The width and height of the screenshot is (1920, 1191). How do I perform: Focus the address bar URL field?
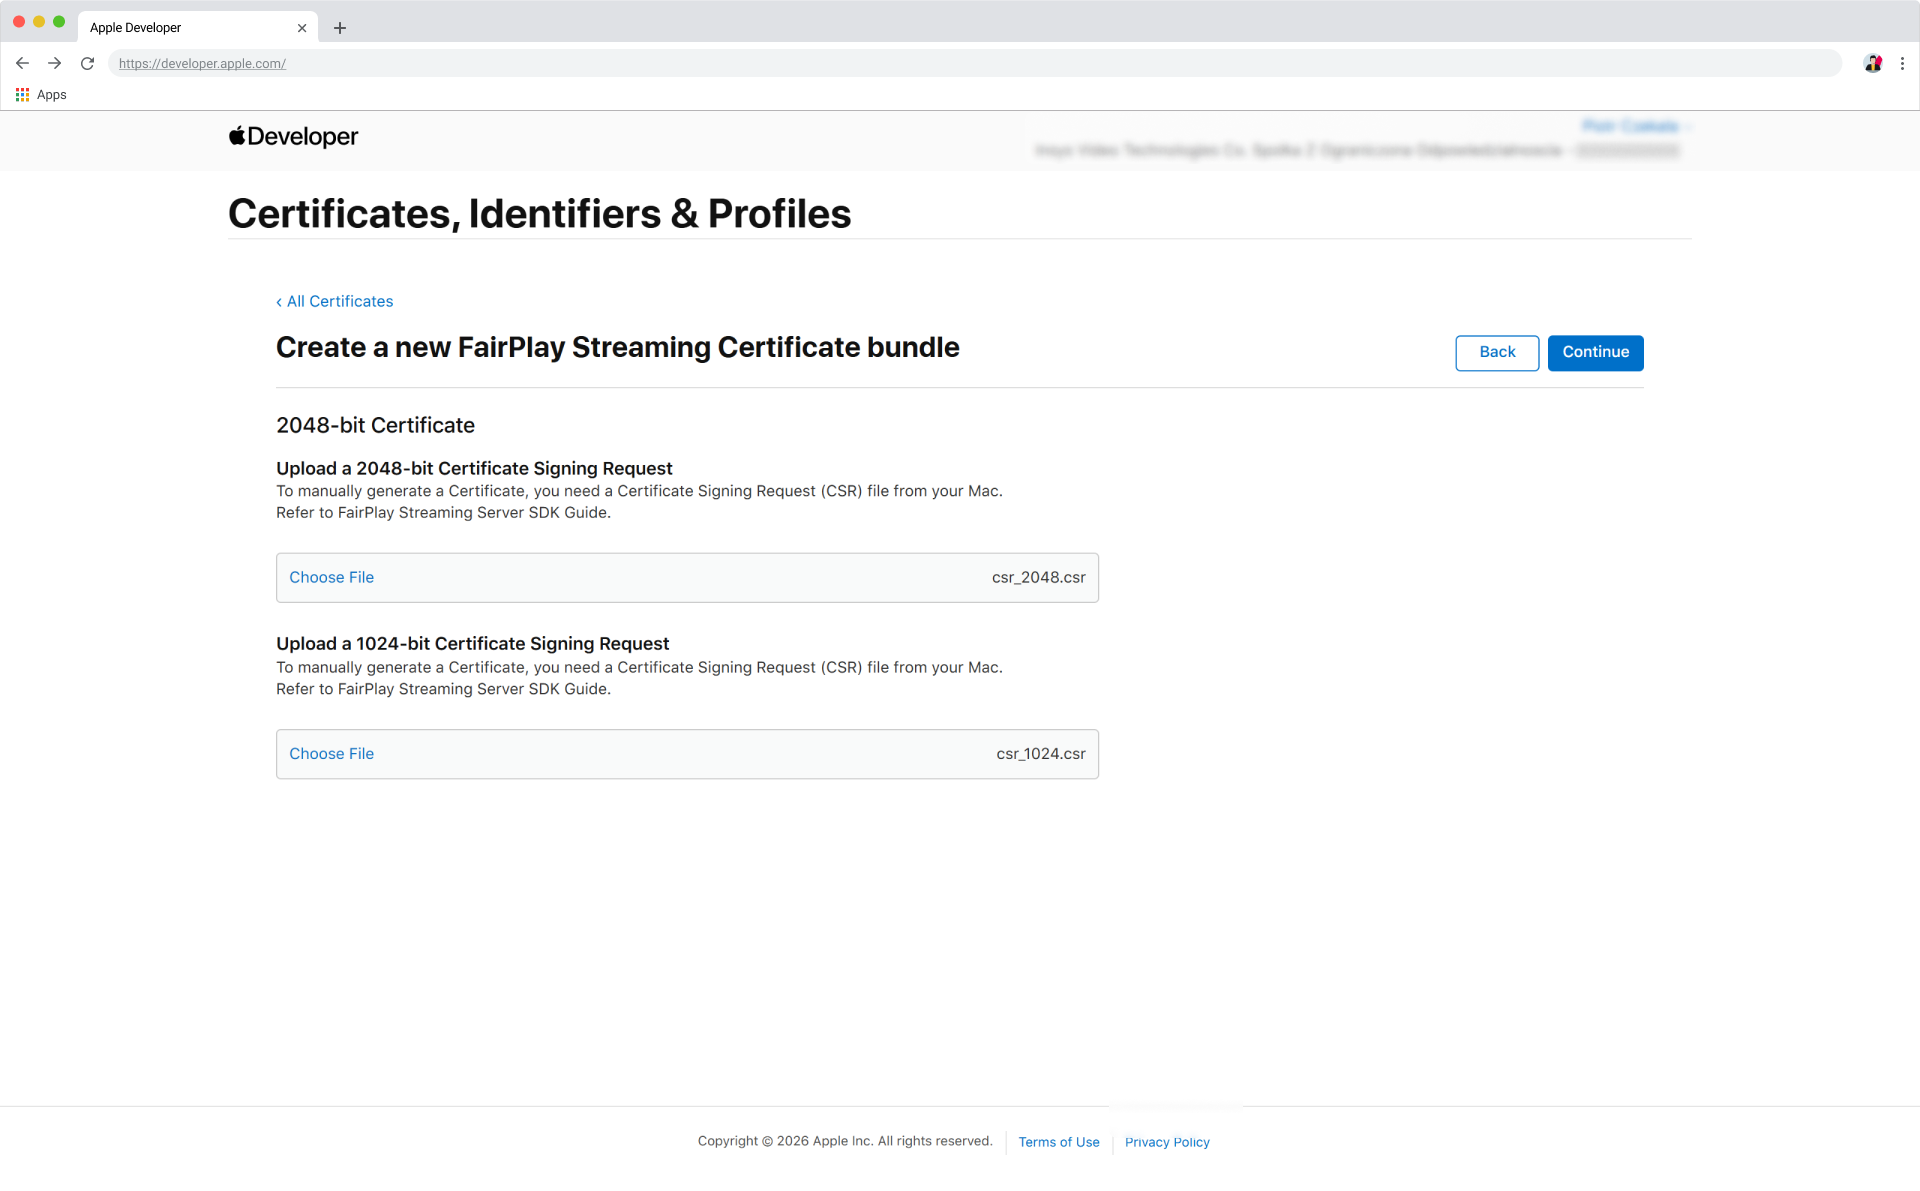click(975, 63)
